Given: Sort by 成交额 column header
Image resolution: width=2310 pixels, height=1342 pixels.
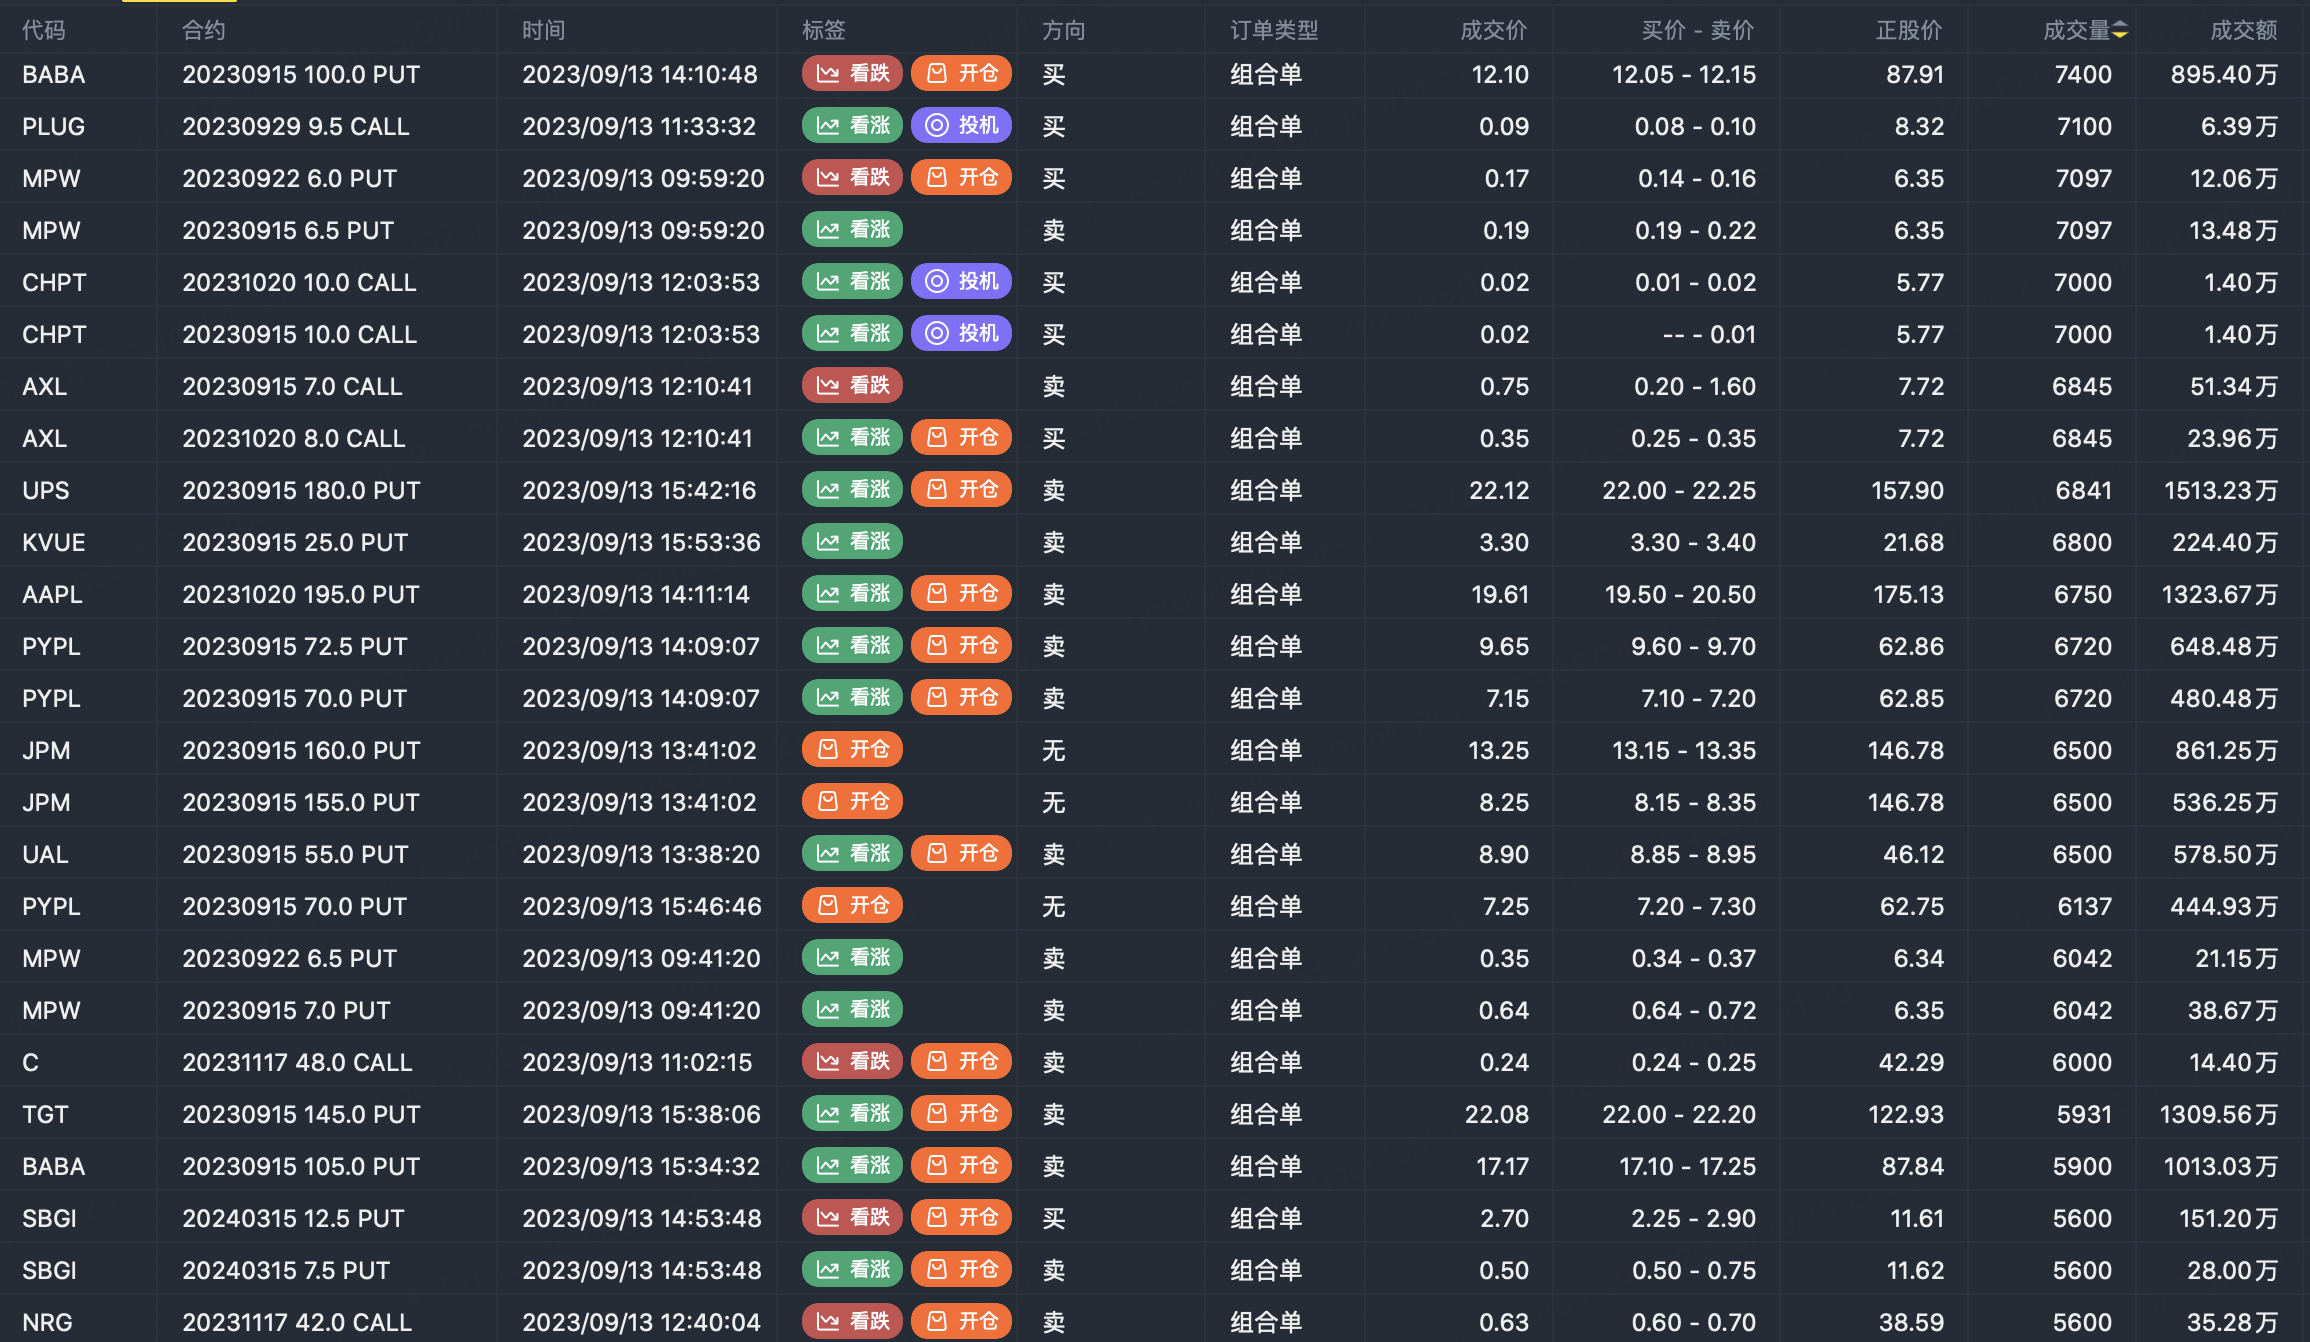Looking at the screenshot, I should tap(2243, 31).
